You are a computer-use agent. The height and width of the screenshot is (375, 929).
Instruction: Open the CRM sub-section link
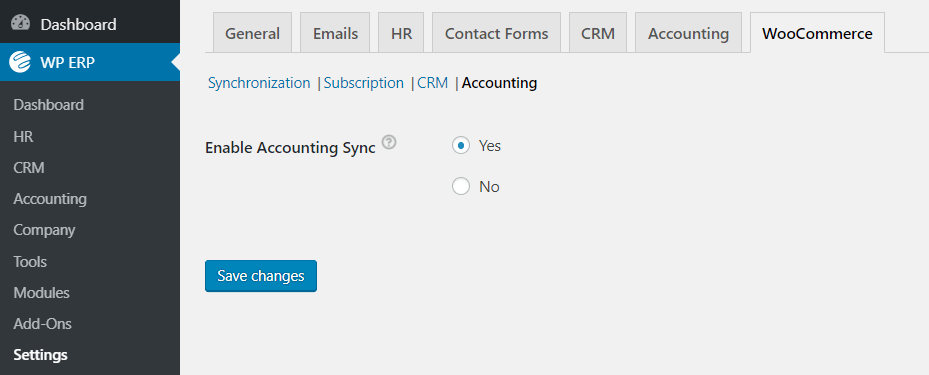coord(433,83)
